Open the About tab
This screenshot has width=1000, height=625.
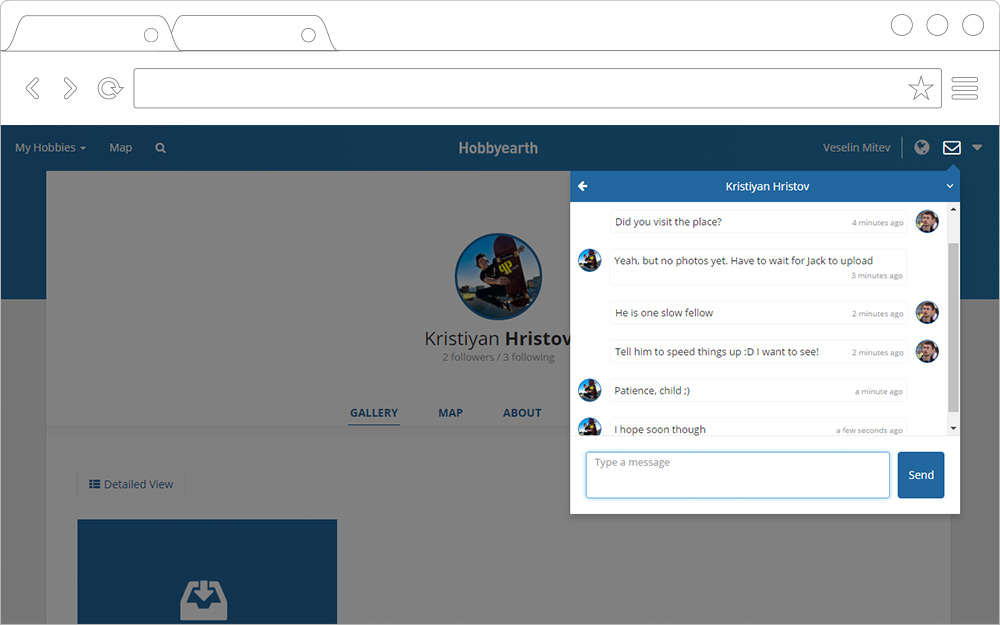pyautogui.click(x=522, y=413)
